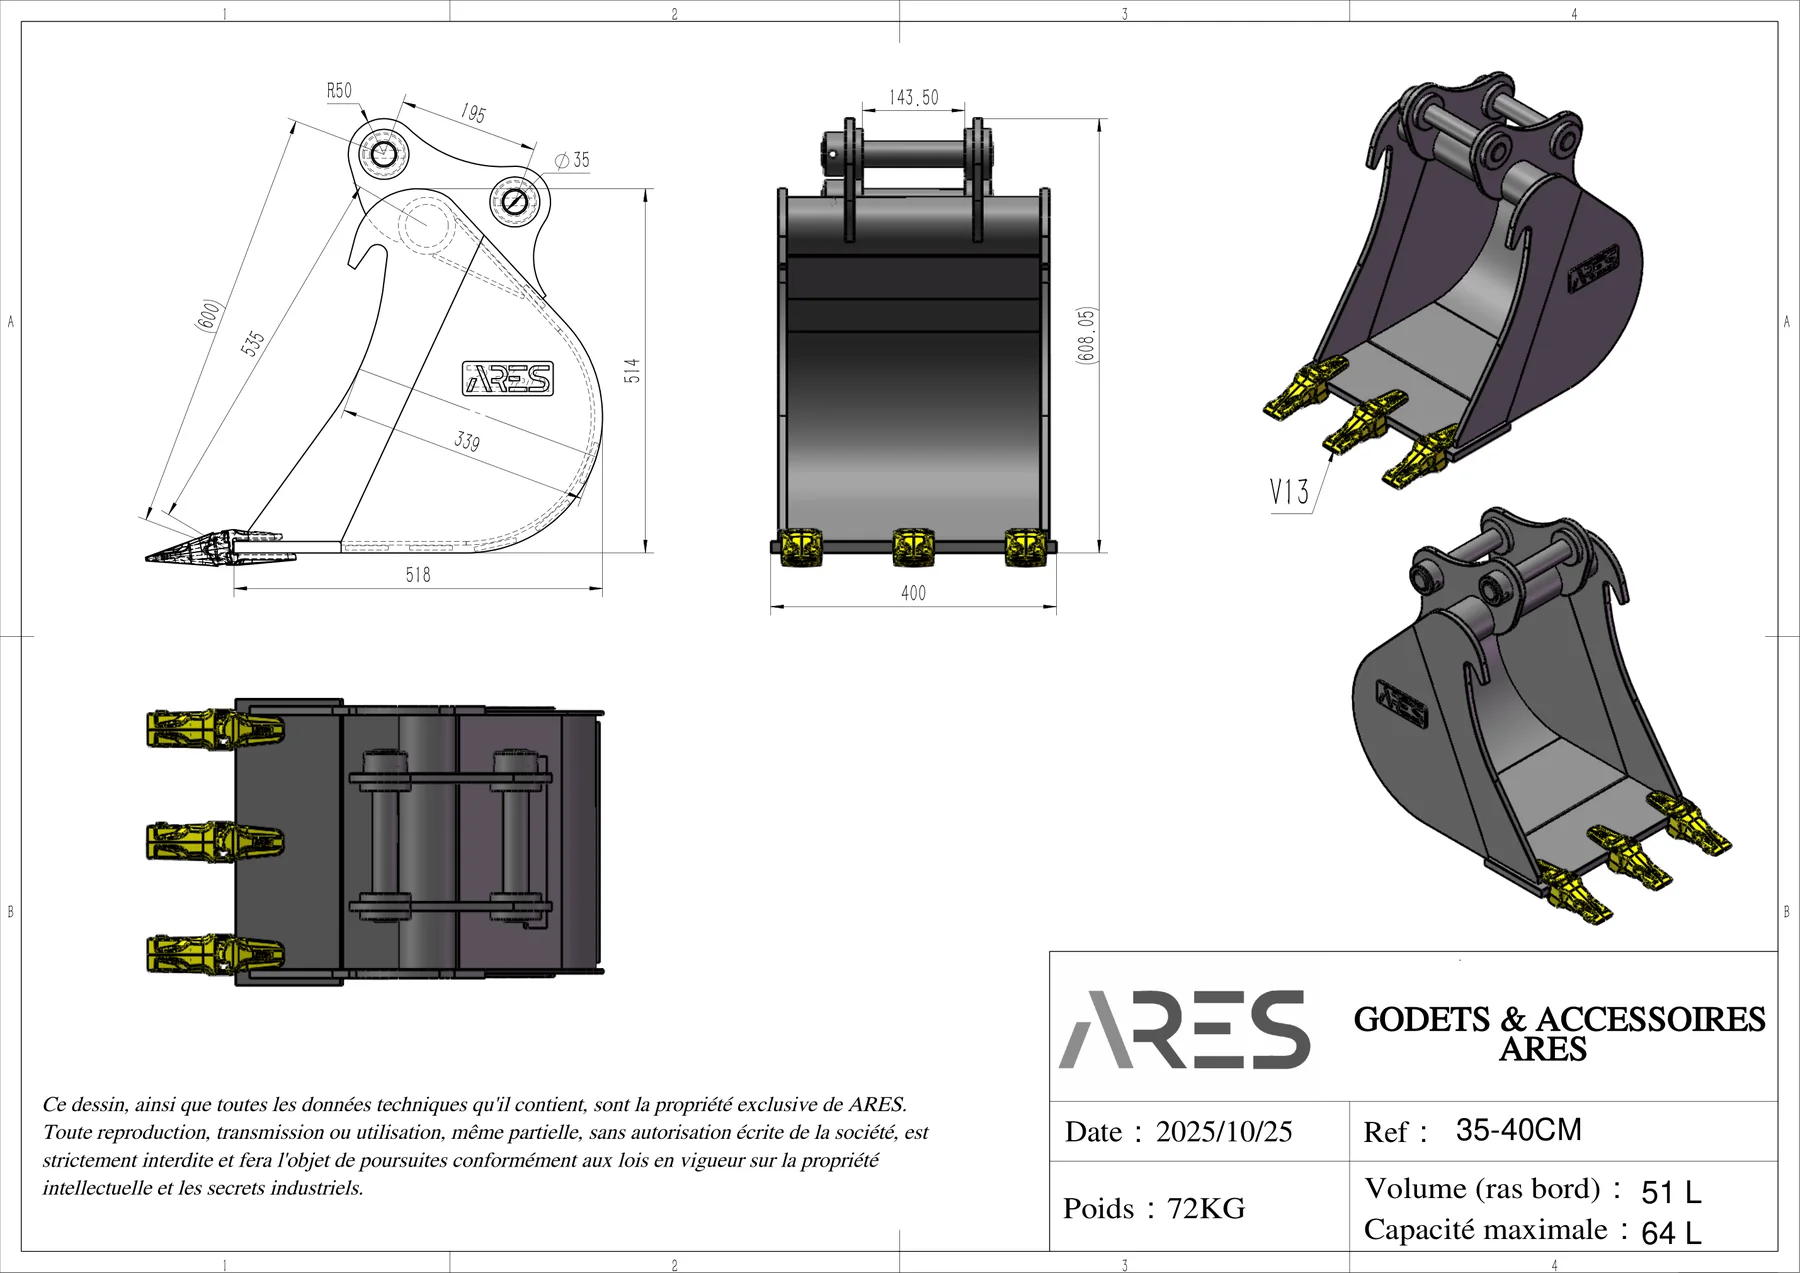1800x1273 pixels.
Task: Select the (608.05) reference dimension
Action: 1087,335
